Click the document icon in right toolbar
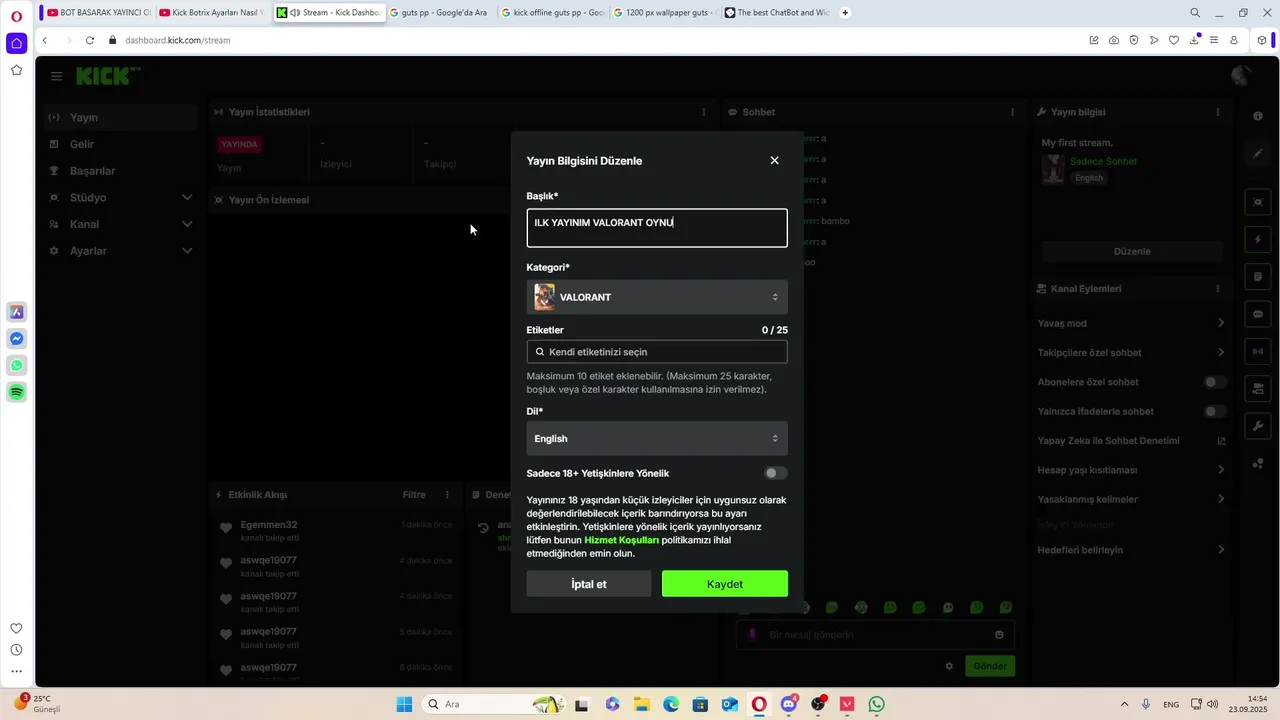 [1258, 276]
